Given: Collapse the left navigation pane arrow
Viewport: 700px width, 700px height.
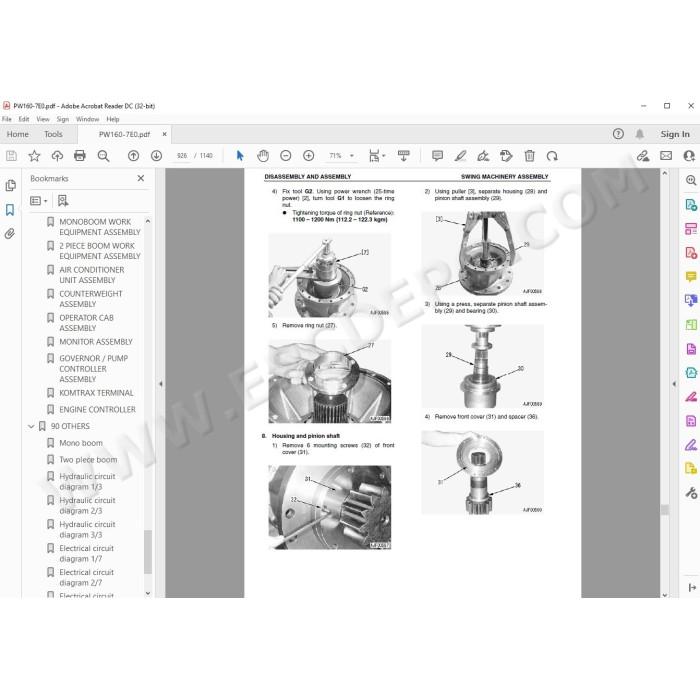Looking at the screenshot, I should click(x=161, y=383).
